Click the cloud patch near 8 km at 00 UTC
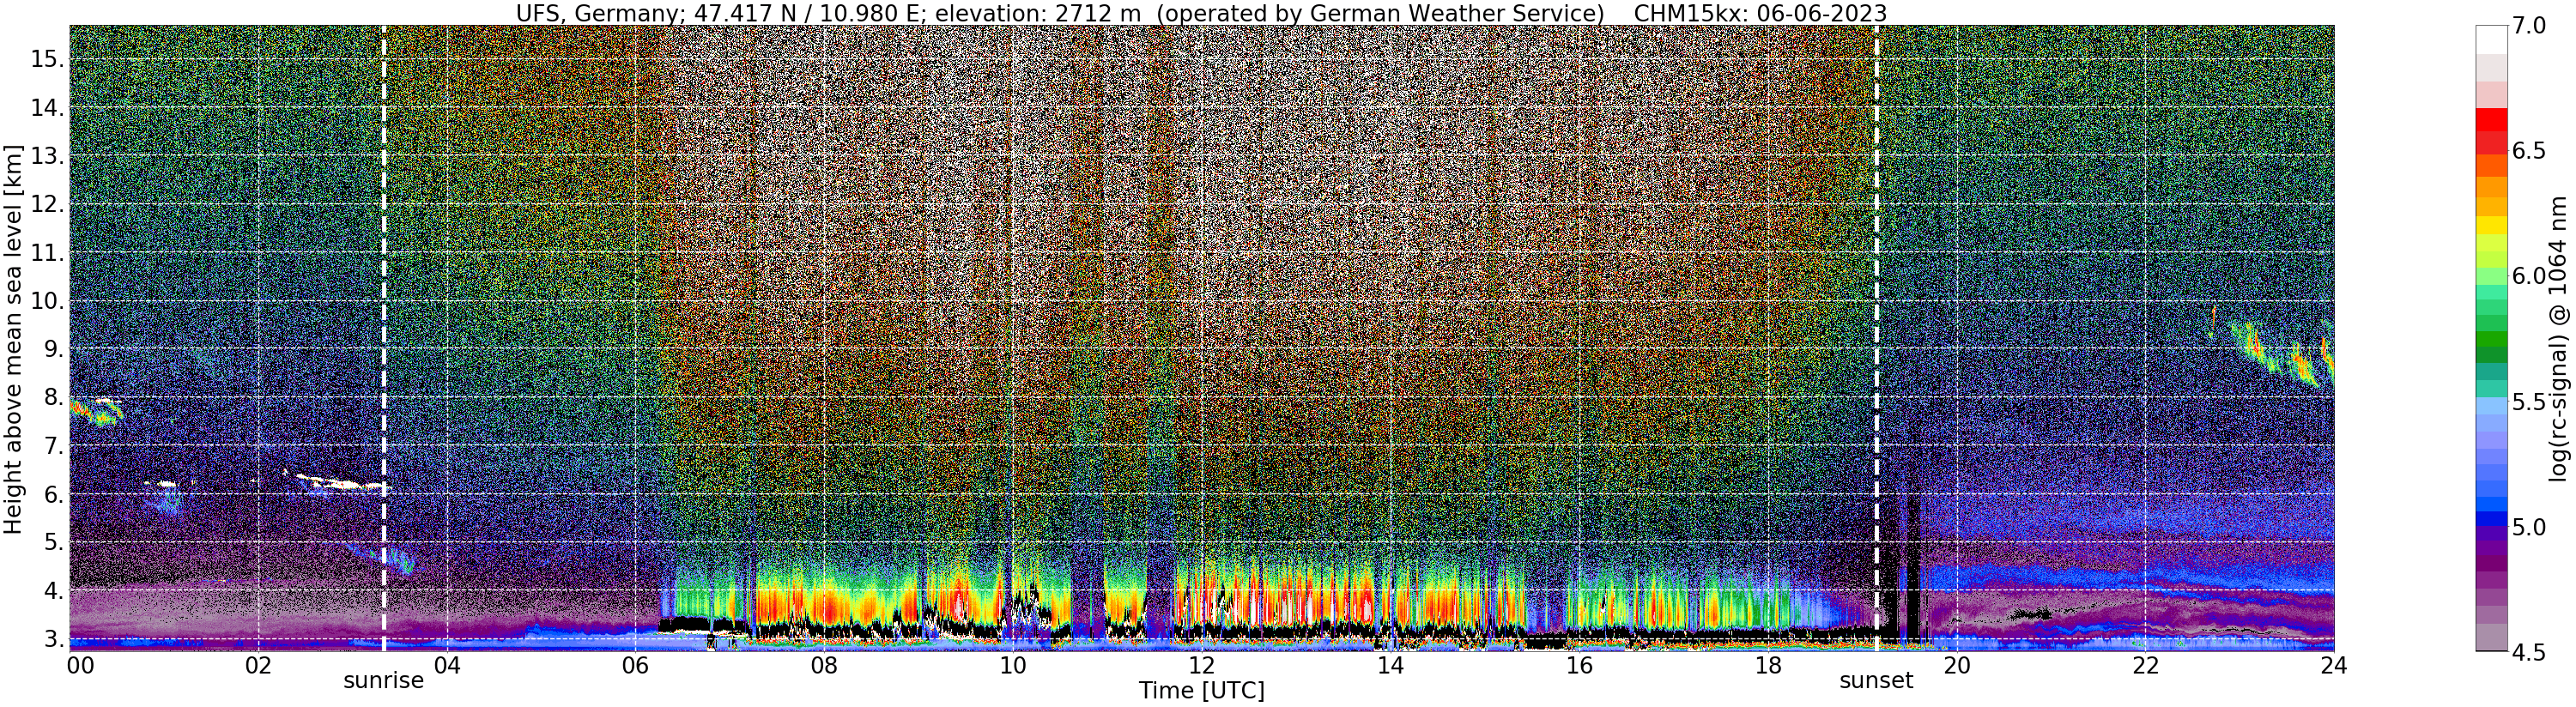2576x707 pixels. click(97, 411)
